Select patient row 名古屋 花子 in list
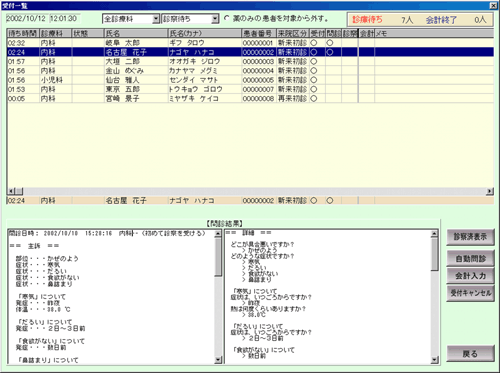Image resolution: width=500 pixels, height=373 pixels. coord(250,52)
